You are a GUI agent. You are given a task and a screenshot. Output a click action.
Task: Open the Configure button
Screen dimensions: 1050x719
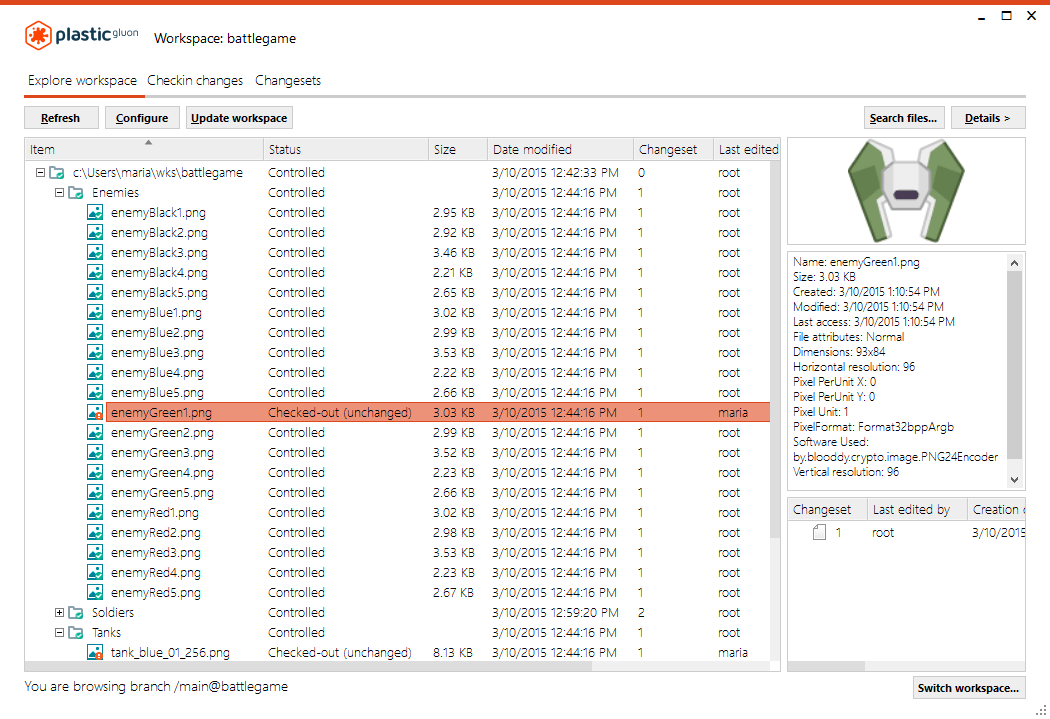pyautogui.click(x=142, y=118)
